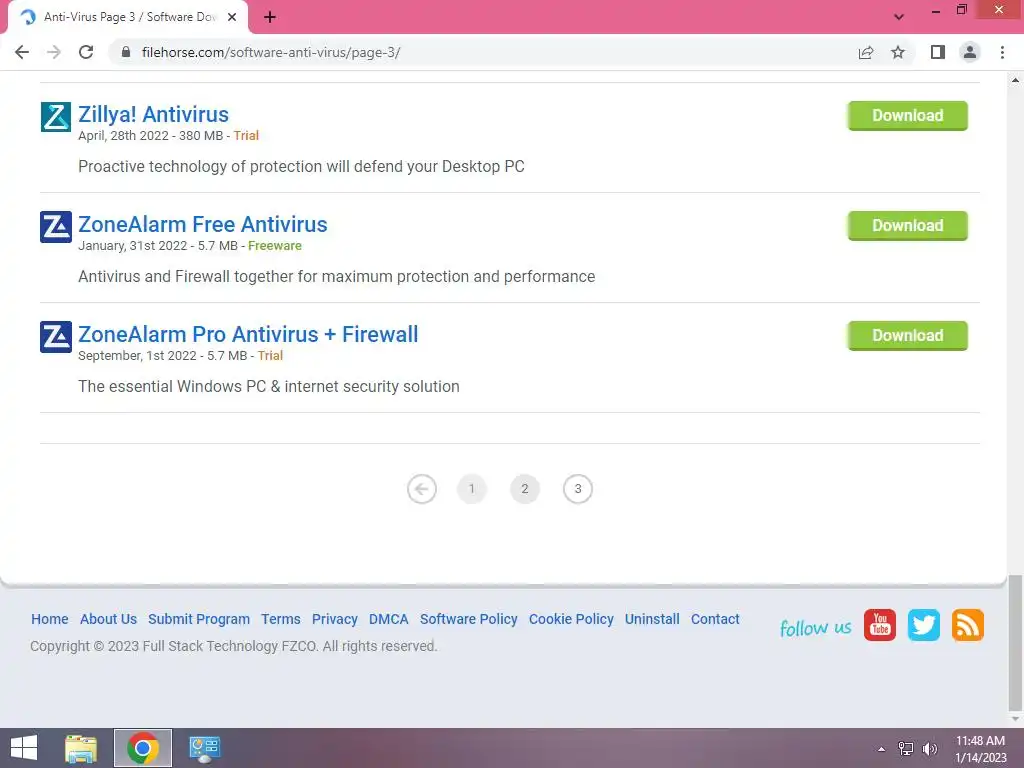This screenshot has width=1024, height=768.
Task: Open a new tab with plus button
Action: [x=270, y=18]
